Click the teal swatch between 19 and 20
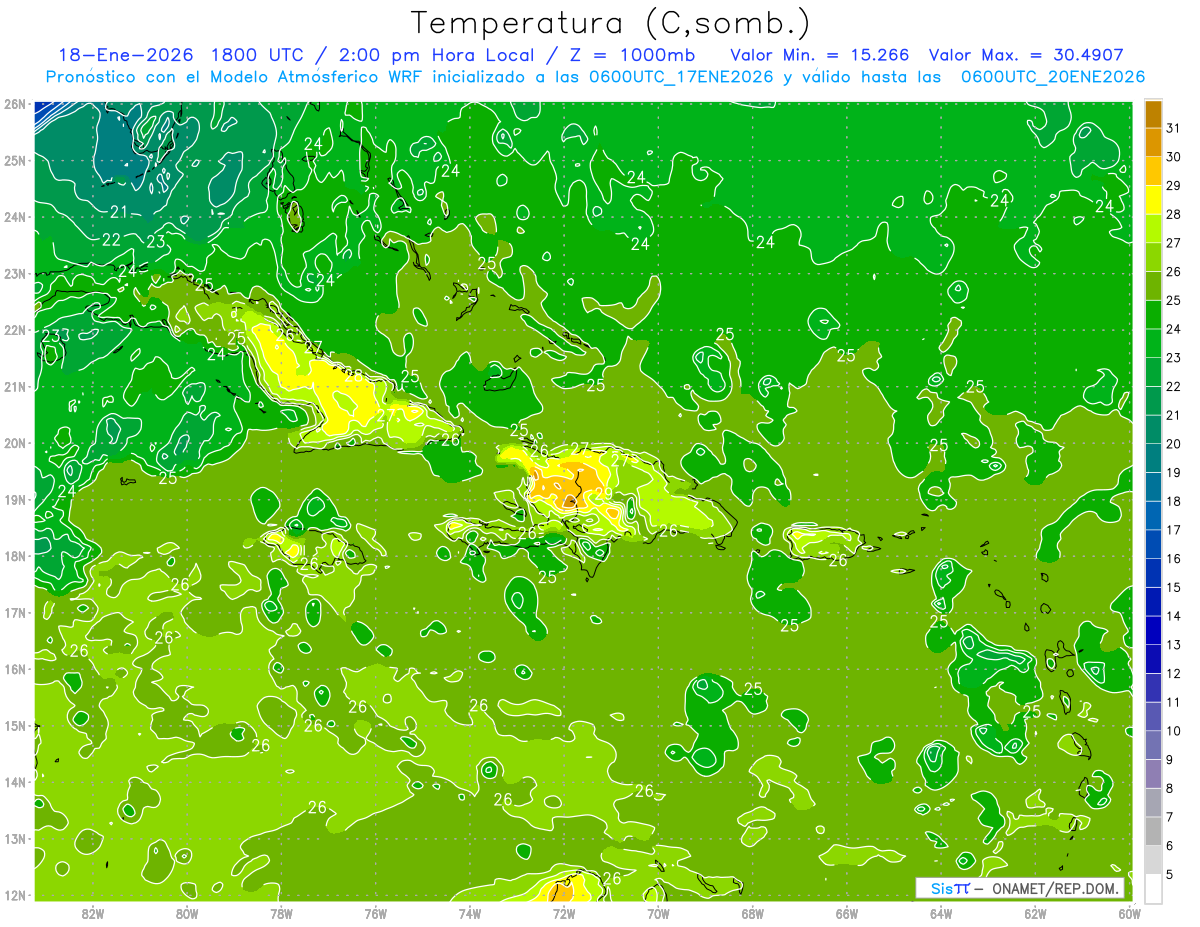 1153,458
